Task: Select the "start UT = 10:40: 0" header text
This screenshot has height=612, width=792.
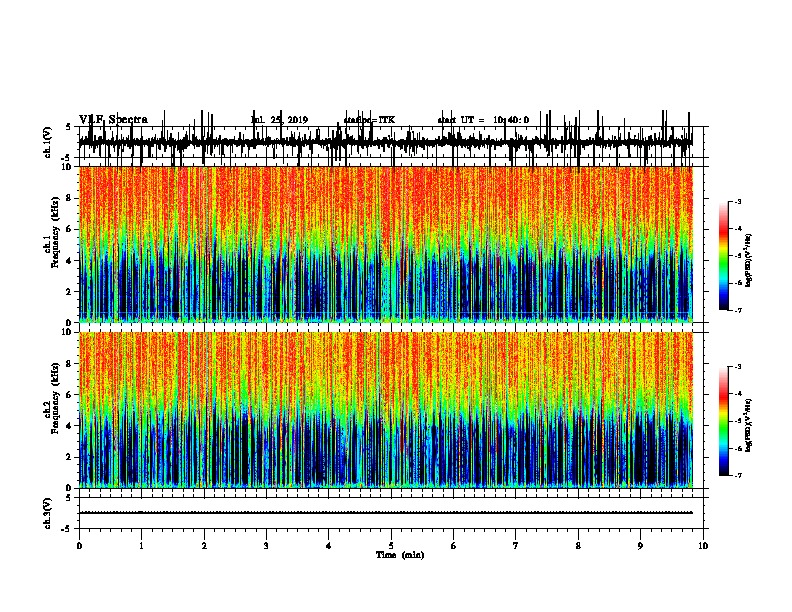Action: coord(483,120)
